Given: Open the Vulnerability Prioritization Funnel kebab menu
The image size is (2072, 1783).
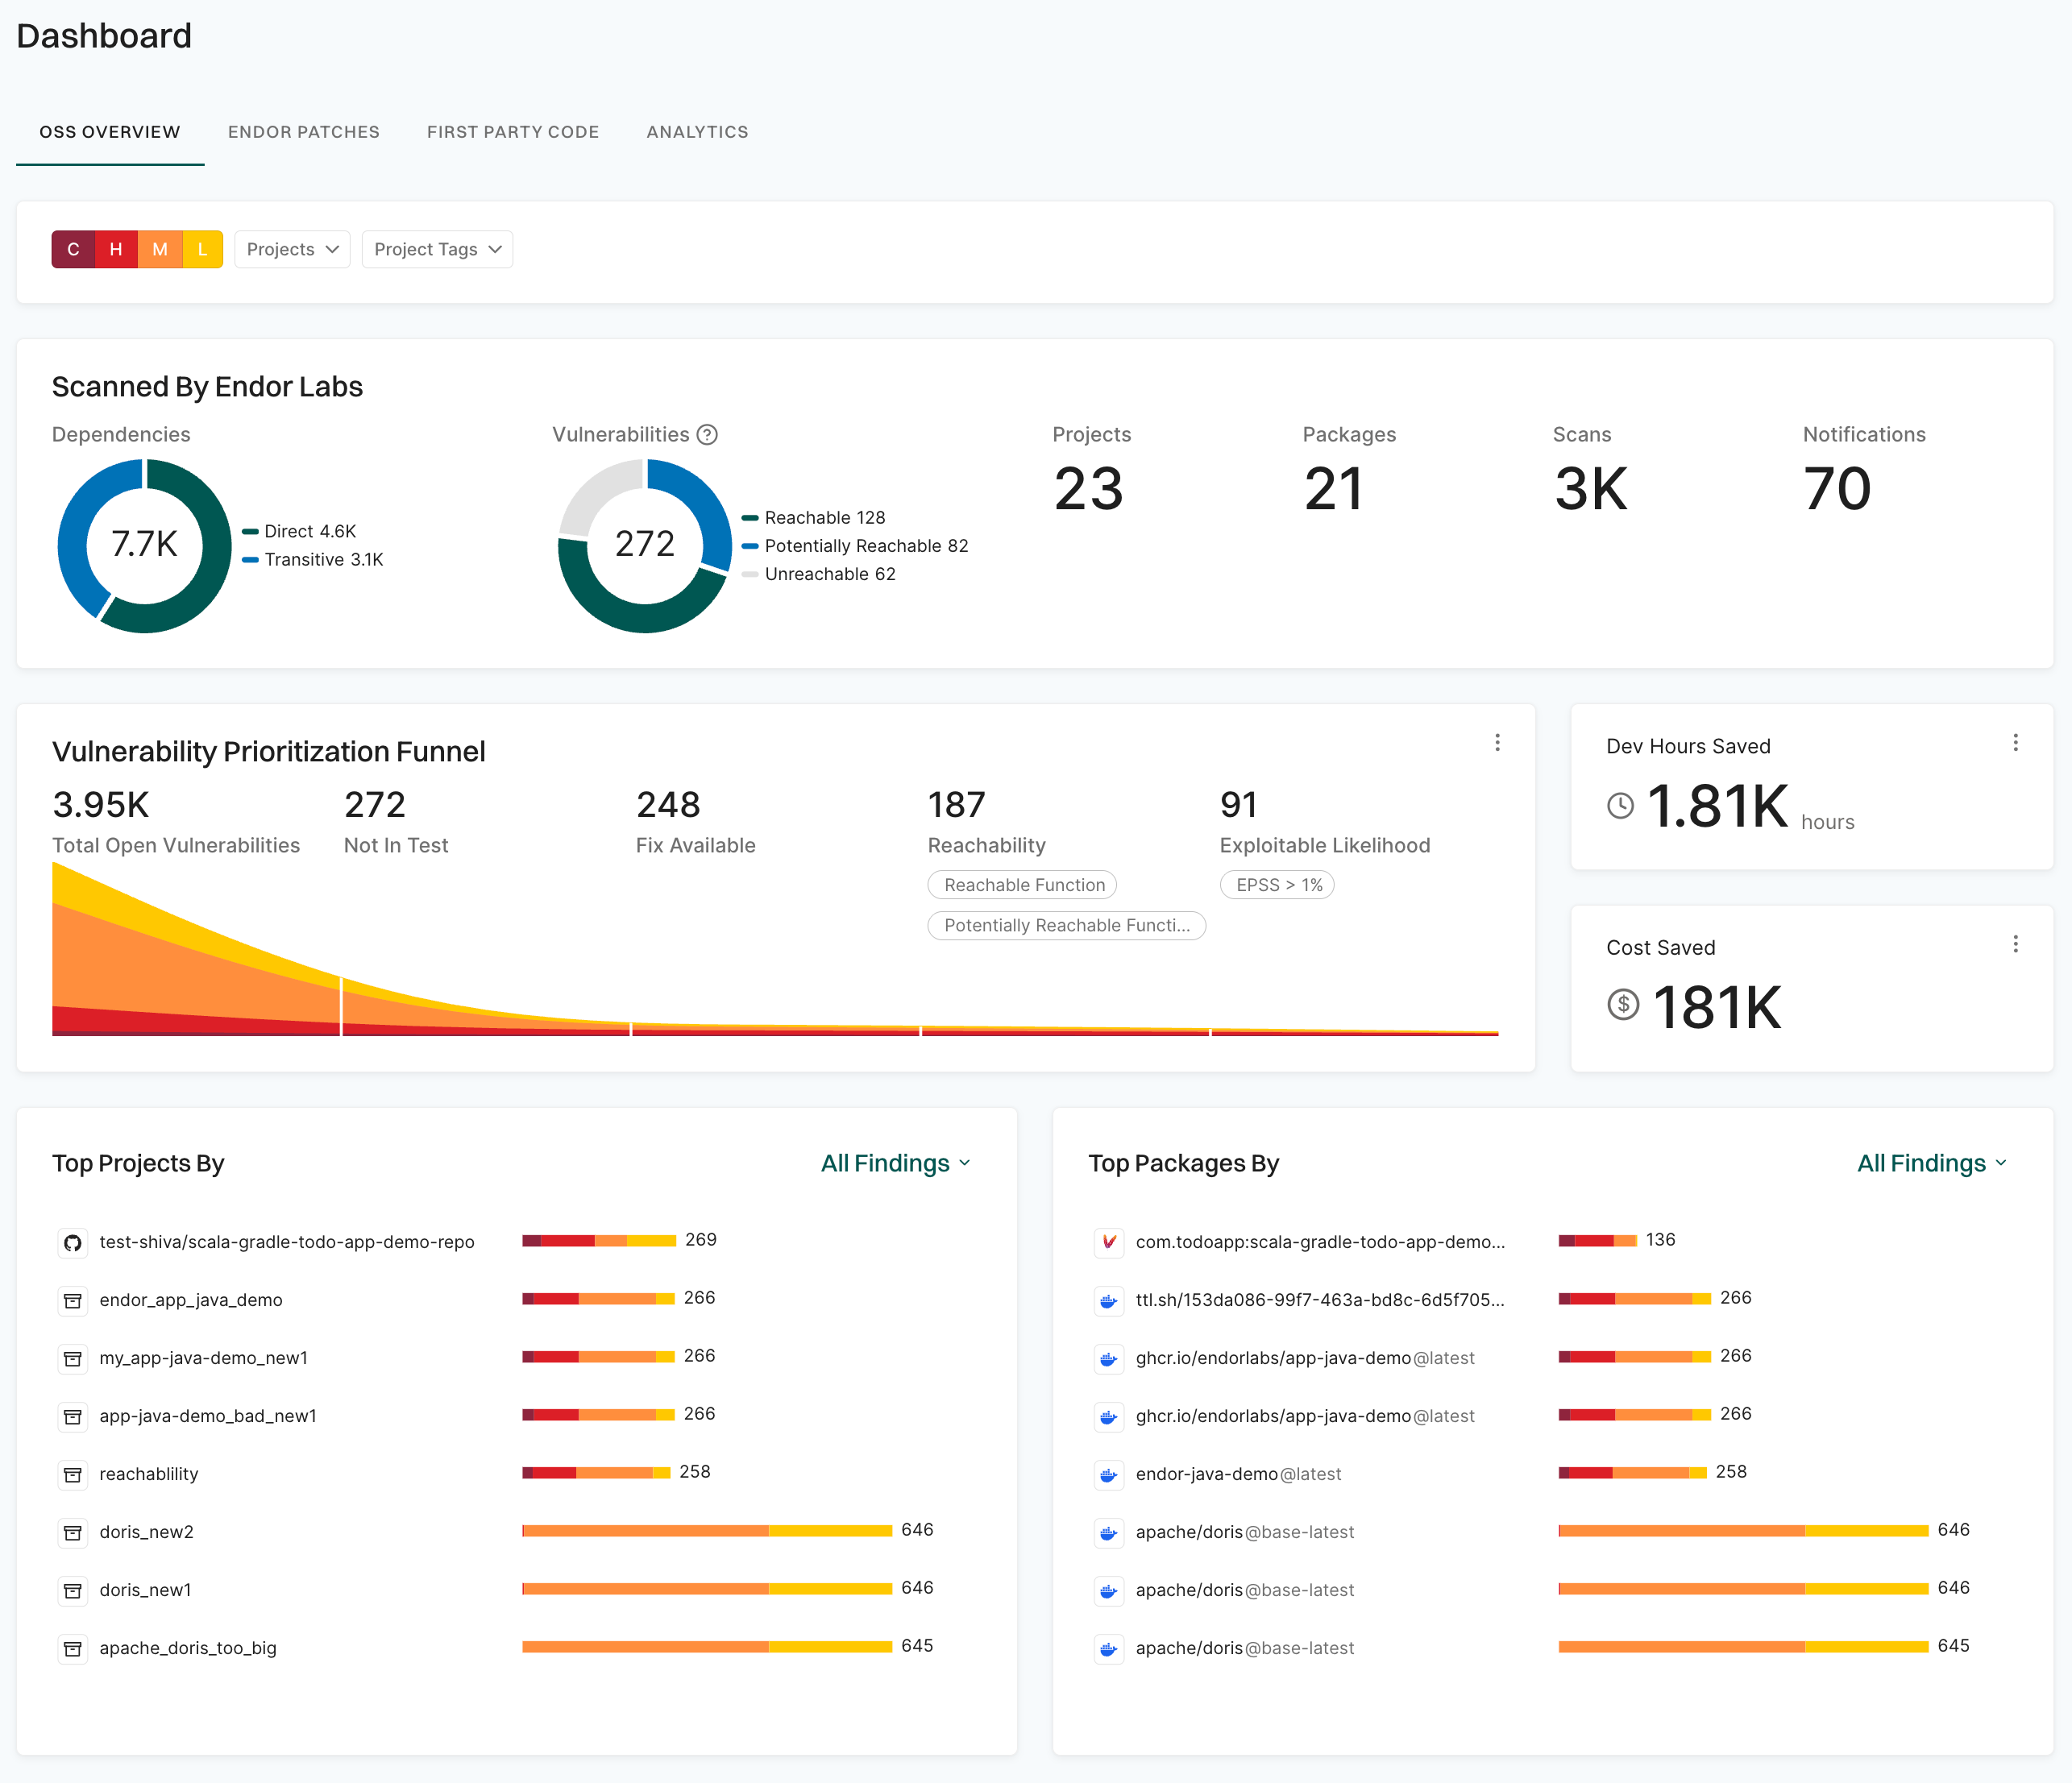Looking at the screenshot, I should pos(1497,742).
